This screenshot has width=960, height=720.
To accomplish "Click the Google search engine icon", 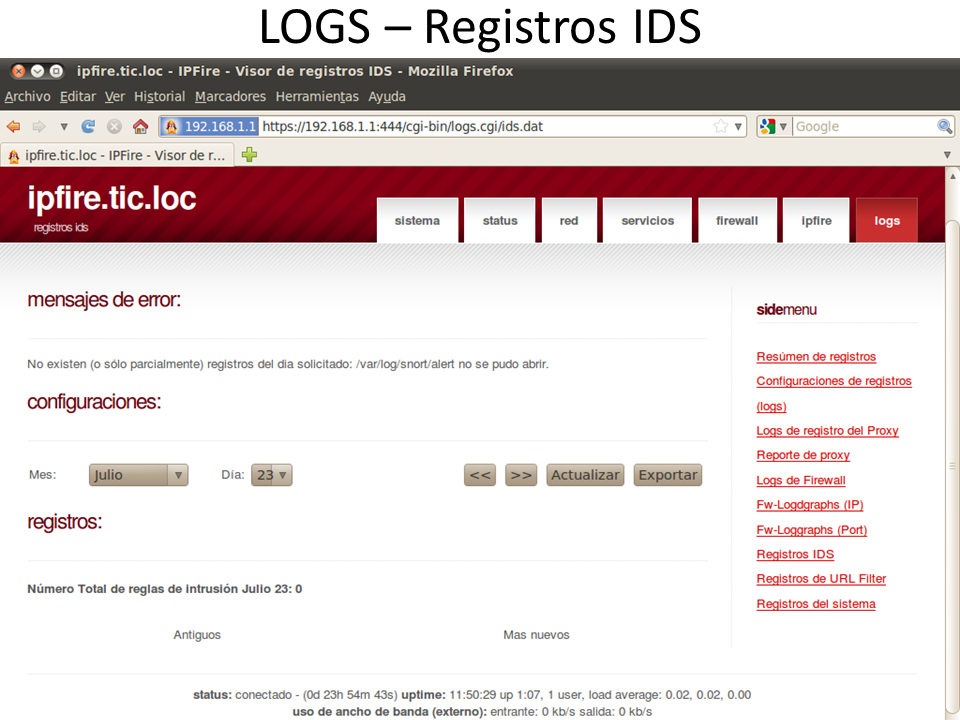I will (768, 127).
